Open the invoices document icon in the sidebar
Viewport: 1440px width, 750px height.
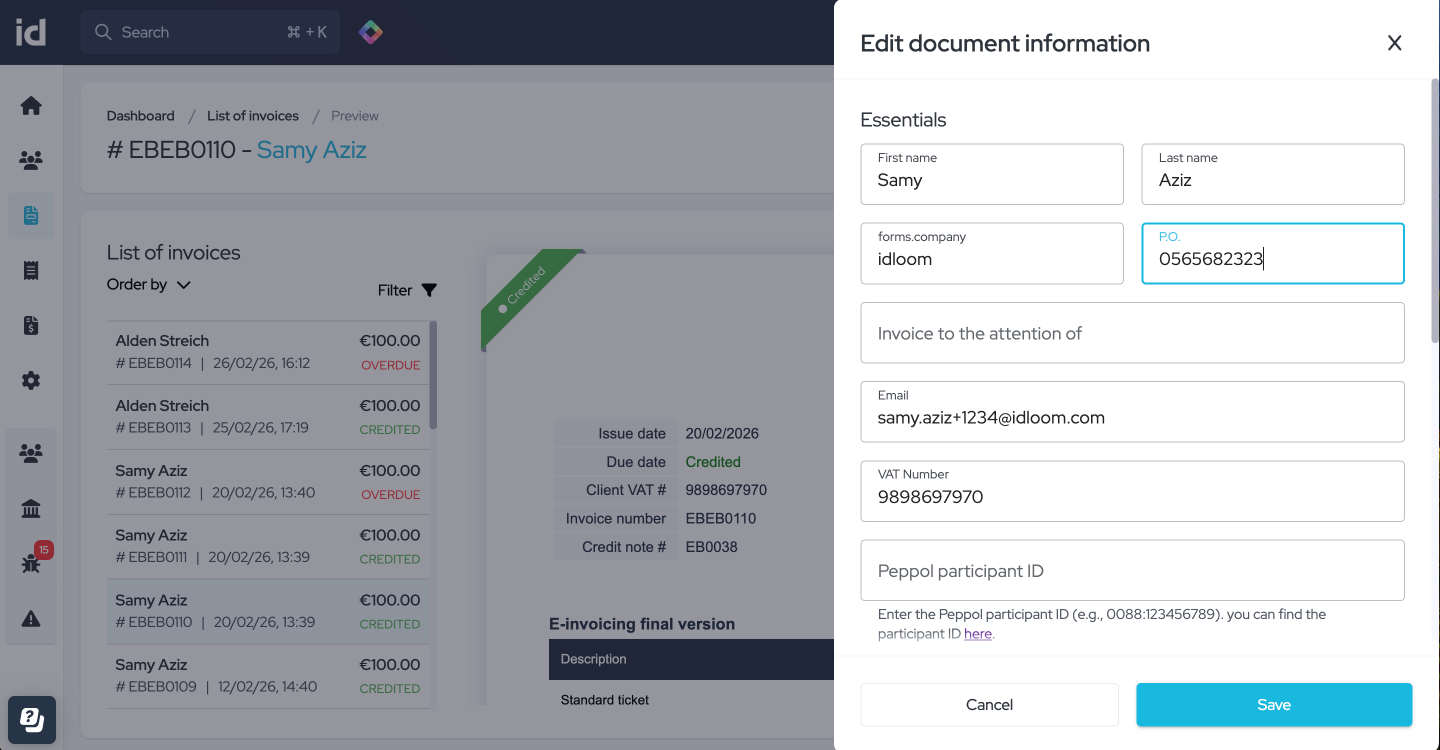point(31,214)
